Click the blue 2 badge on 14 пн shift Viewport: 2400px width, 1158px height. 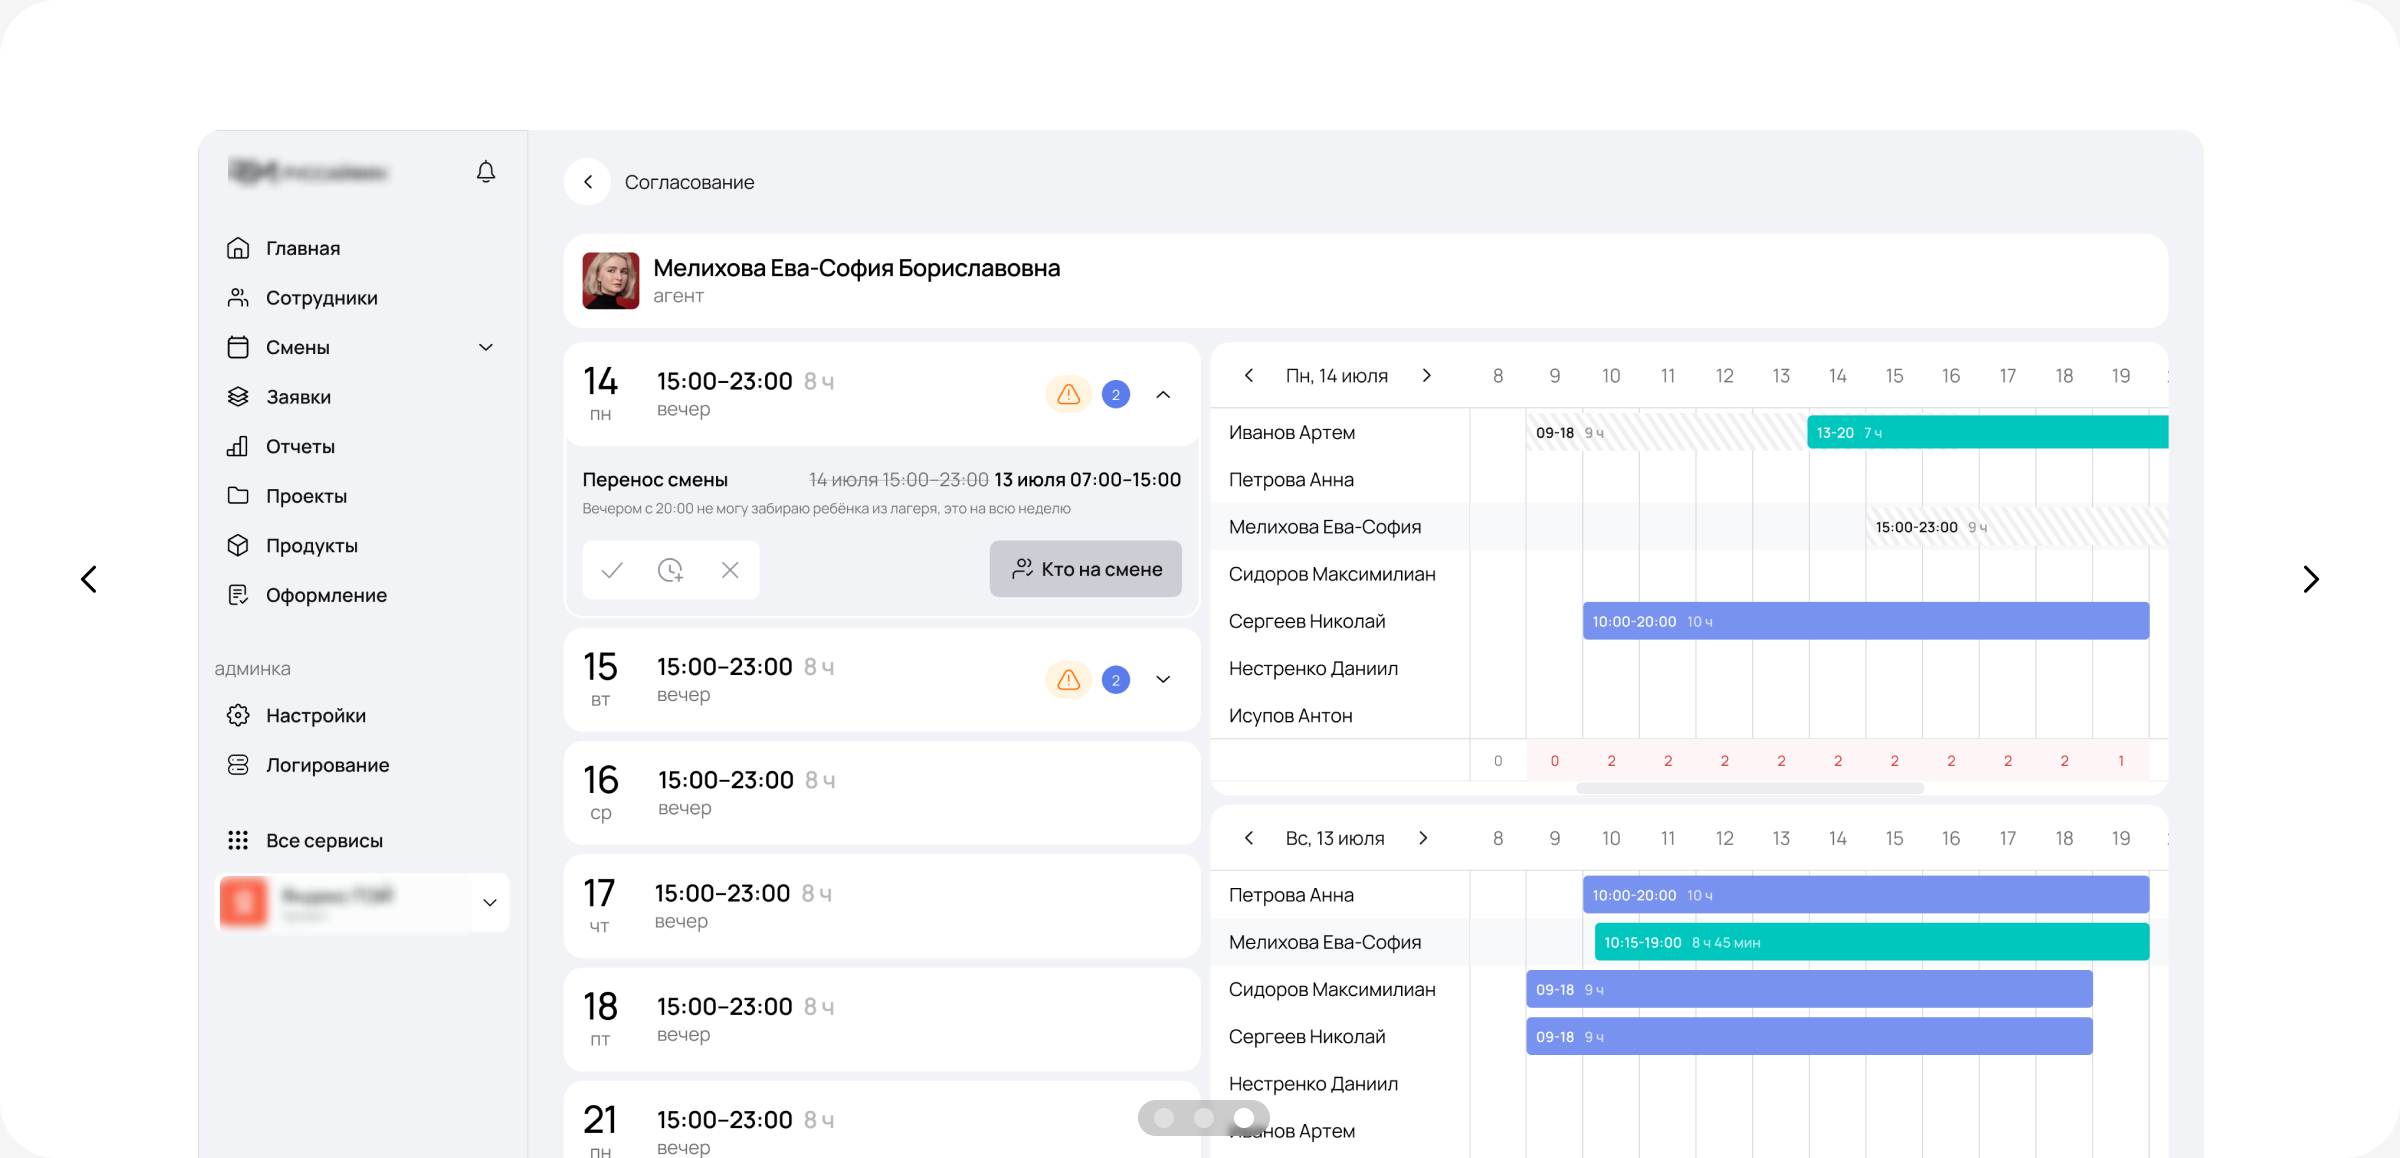(x=1116, y=395)
